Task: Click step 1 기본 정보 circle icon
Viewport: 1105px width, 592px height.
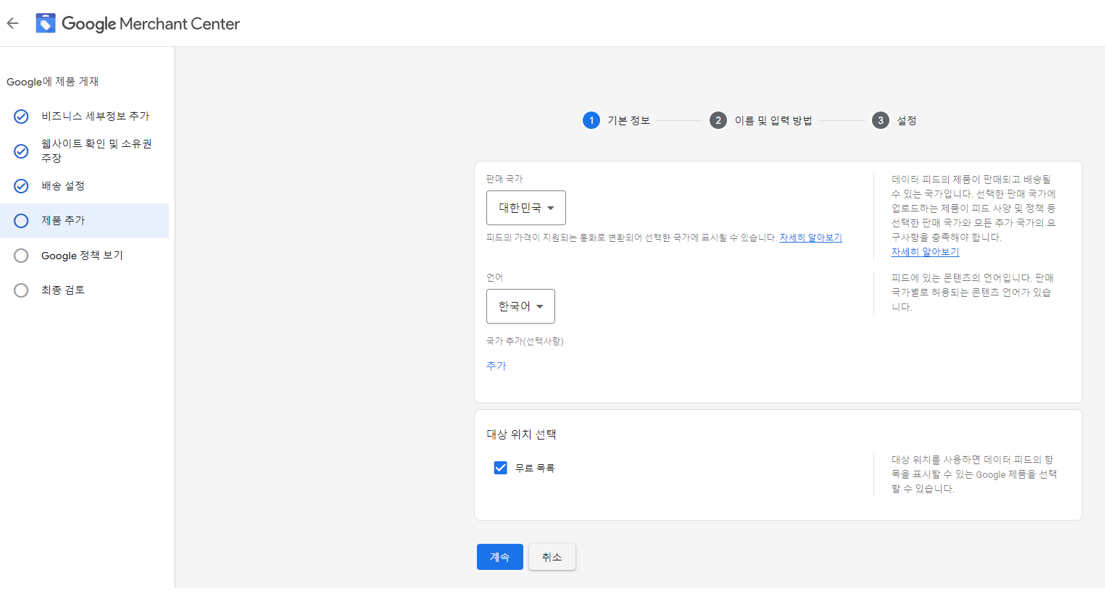Action: pos(591,120)
